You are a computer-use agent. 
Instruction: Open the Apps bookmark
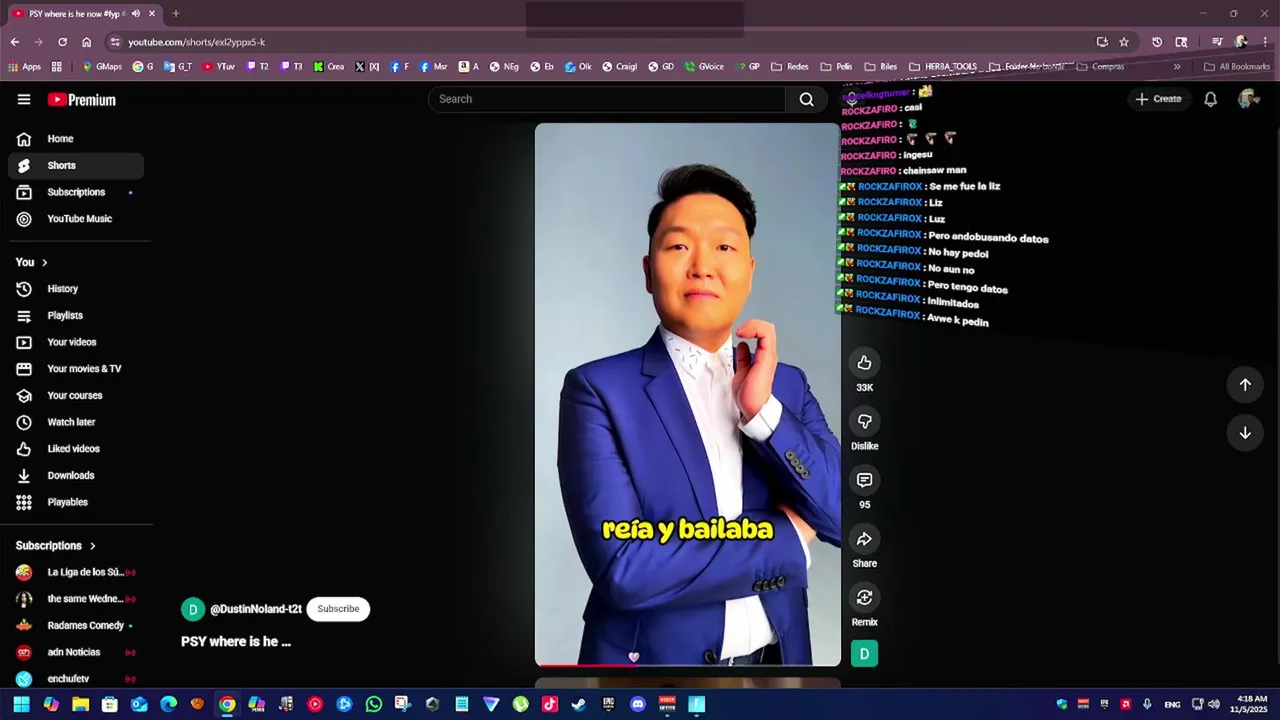pyautogui.click(x=25, y=67)
